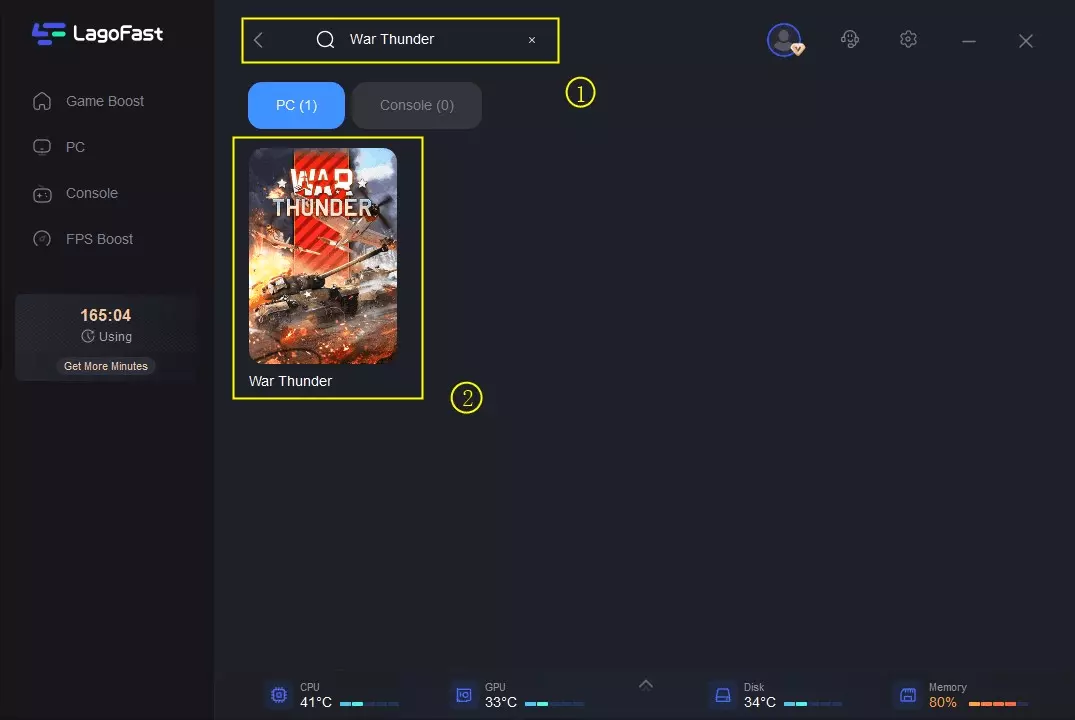Image resolution: width=1075 pixels, height=720 pixels.
Task: Click the 165:04 remaining time
Action: tap(106, 315)
